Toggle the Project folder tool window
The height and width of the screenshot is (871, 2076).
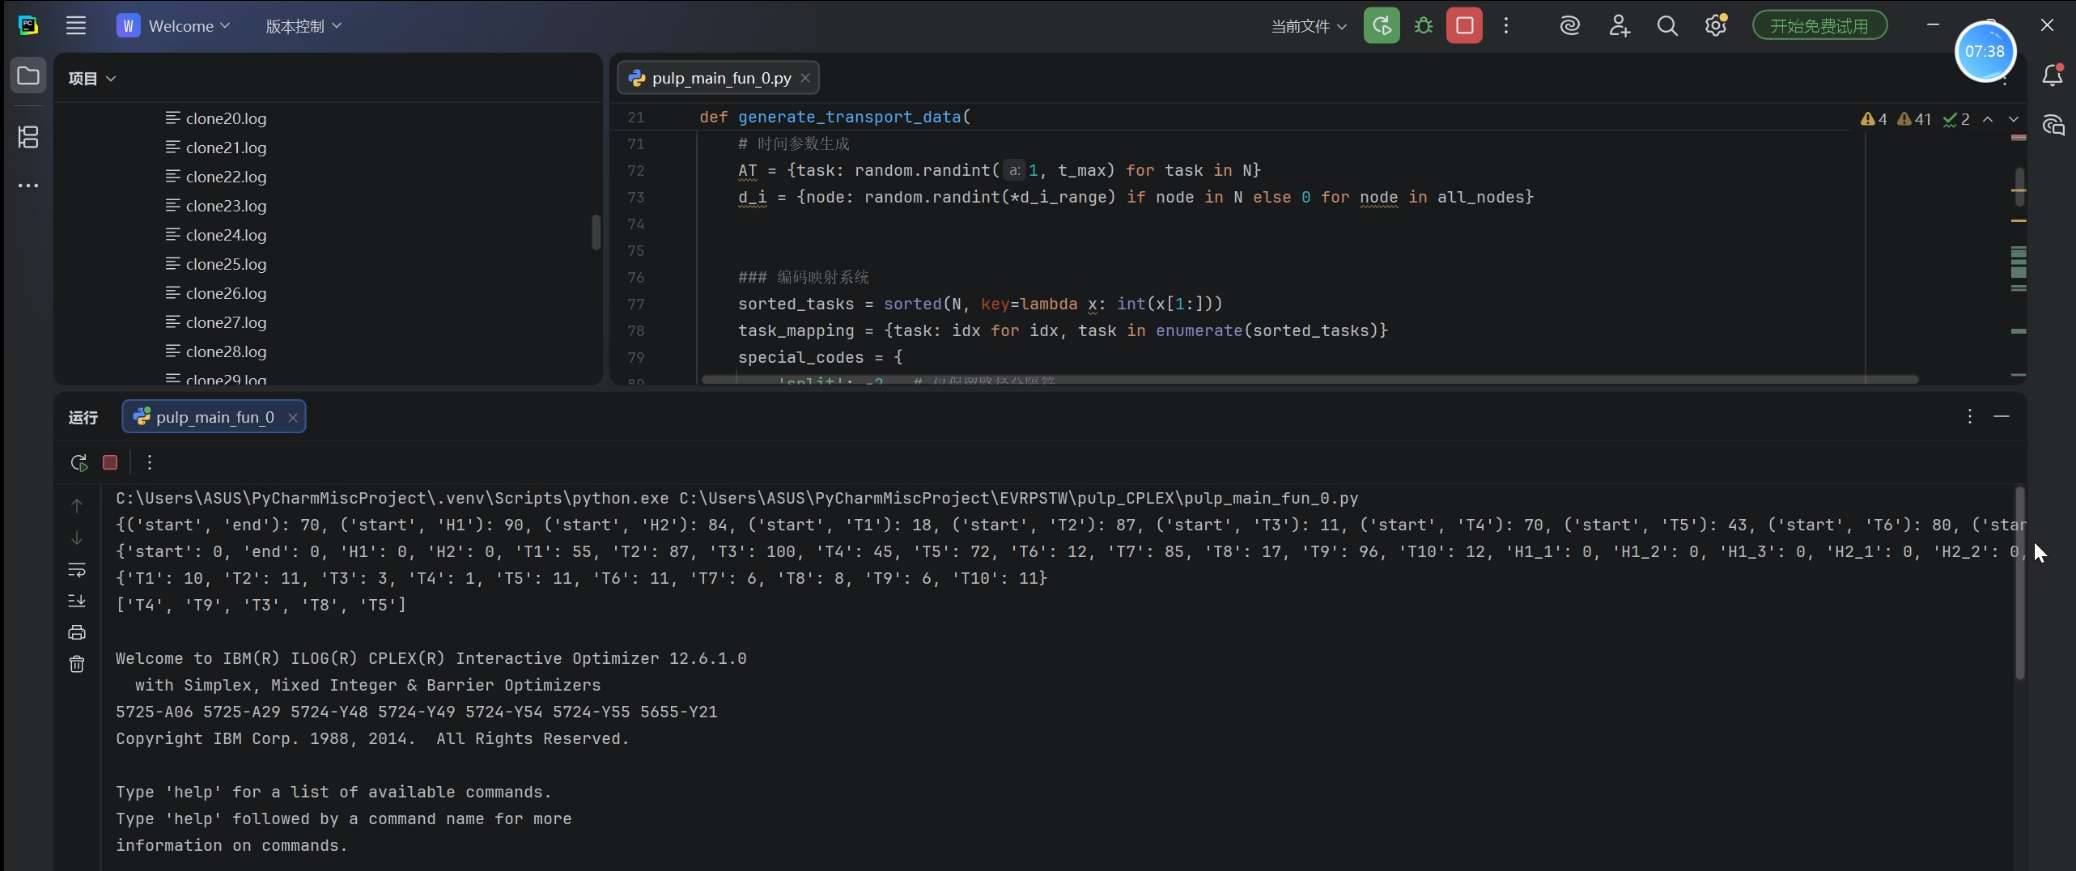click(28, 76)
